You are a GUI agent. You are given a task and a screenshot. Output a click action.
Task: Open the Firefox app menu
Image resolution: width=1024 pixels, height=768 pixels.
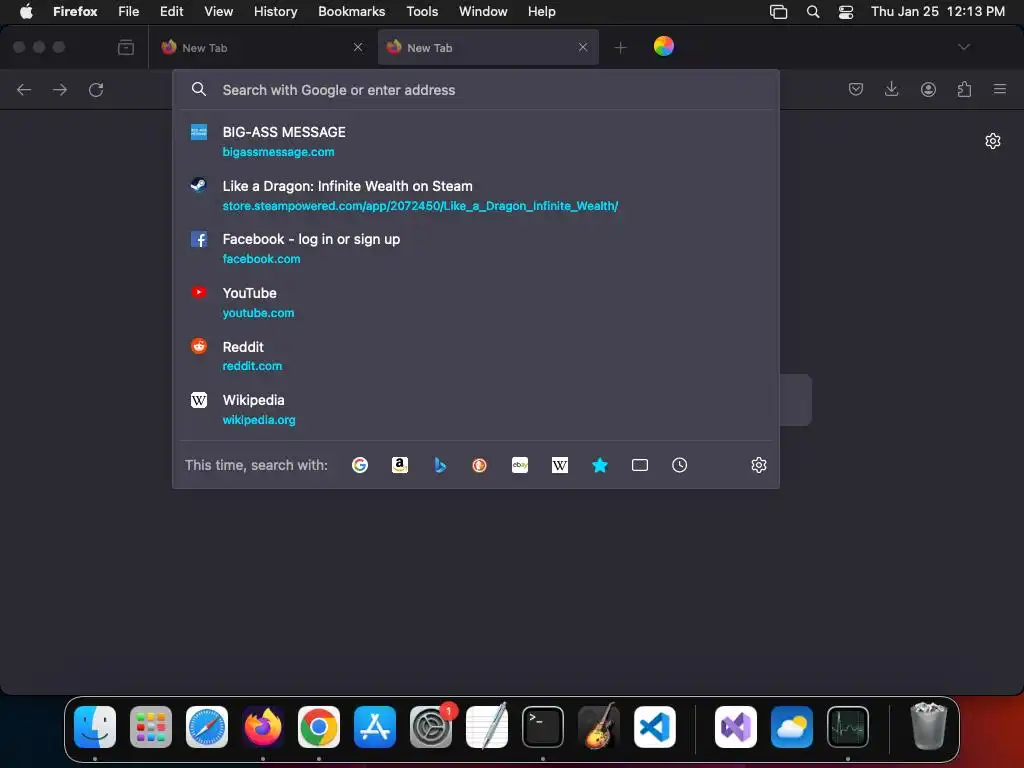[75, 11]
